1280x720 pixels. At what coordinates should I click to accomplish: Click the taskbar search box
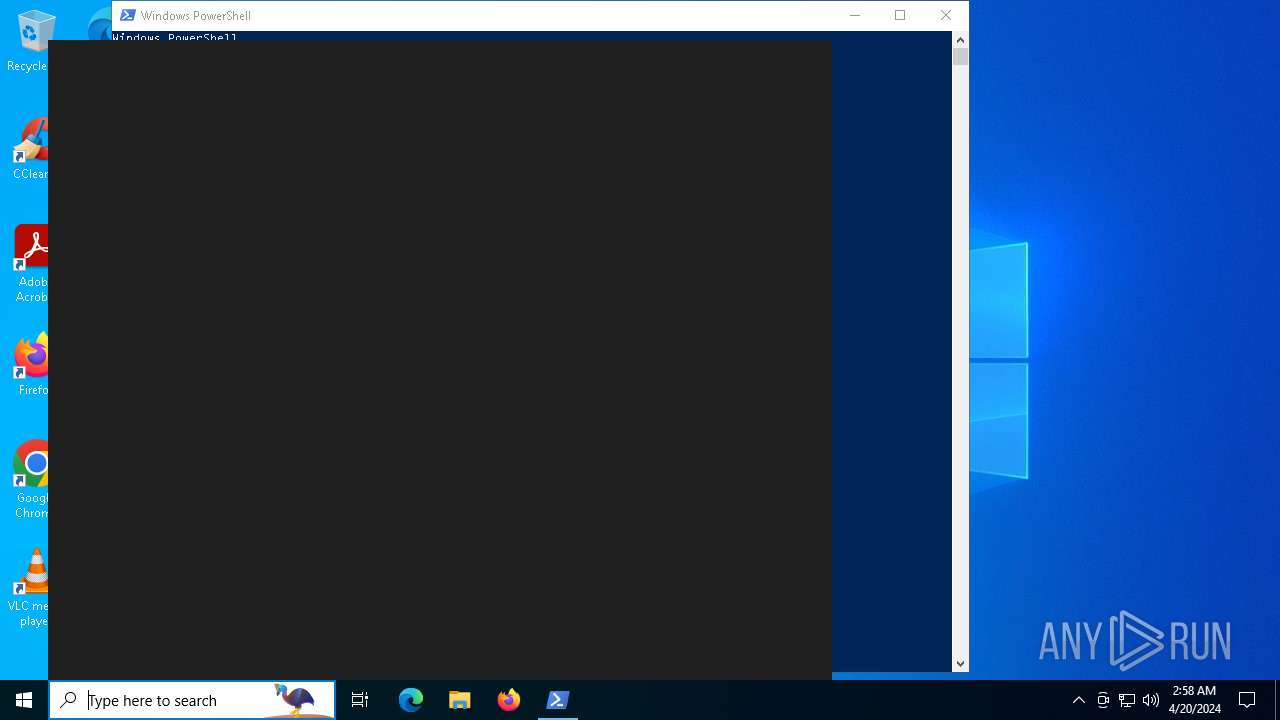click(x=192, y=700)
